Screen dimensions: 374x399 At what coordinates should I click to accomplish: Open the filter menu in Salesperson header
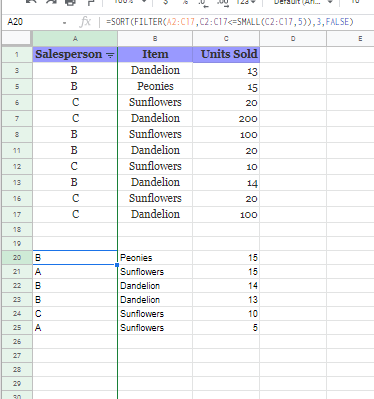click(110, 55)
